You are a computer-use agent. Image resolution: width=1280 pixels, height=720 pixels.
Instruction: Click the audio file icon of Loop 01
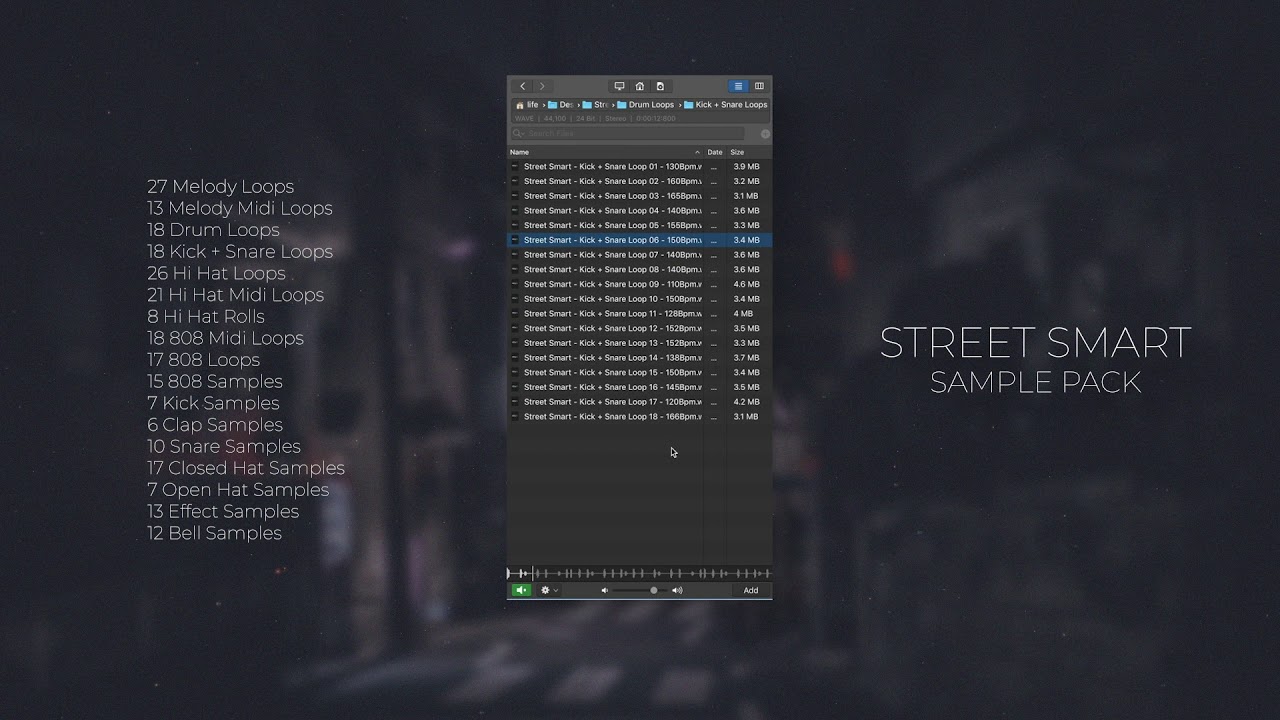point(515,167)
